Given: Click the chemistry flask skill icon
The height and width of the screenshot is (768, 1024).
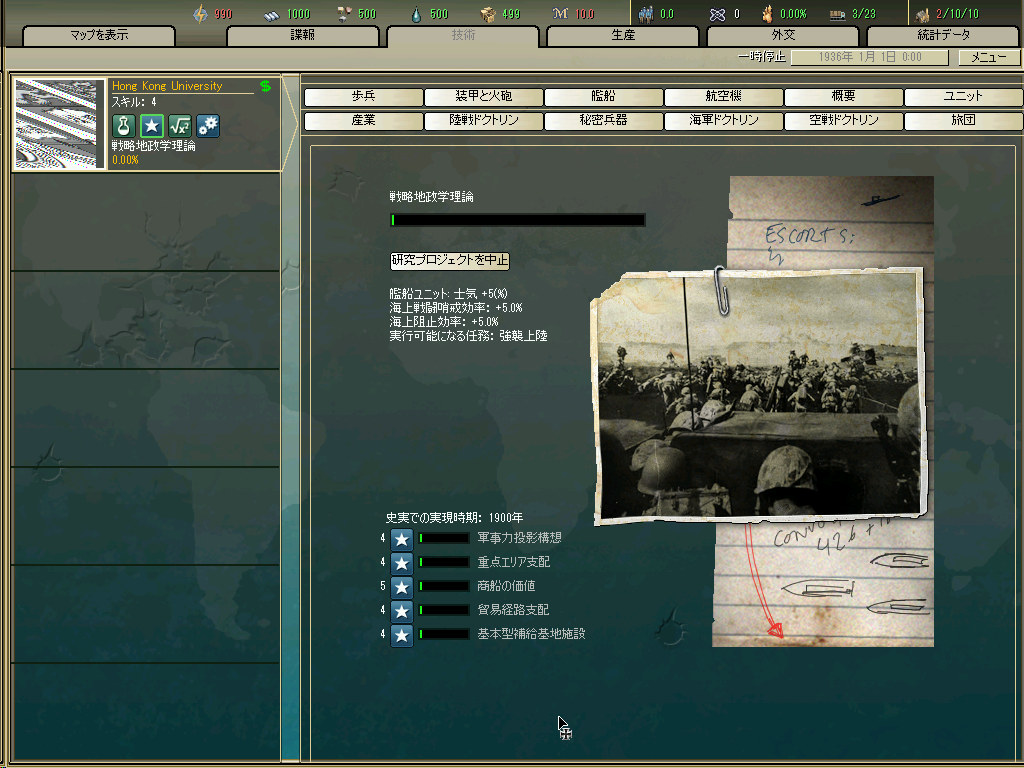Looking at the screenshot, I should (123, 126).
